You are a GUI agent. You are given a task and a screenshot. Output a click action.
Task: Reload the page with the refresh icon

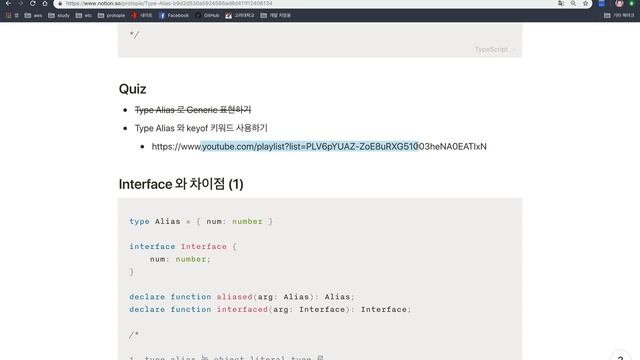point(33,3)
